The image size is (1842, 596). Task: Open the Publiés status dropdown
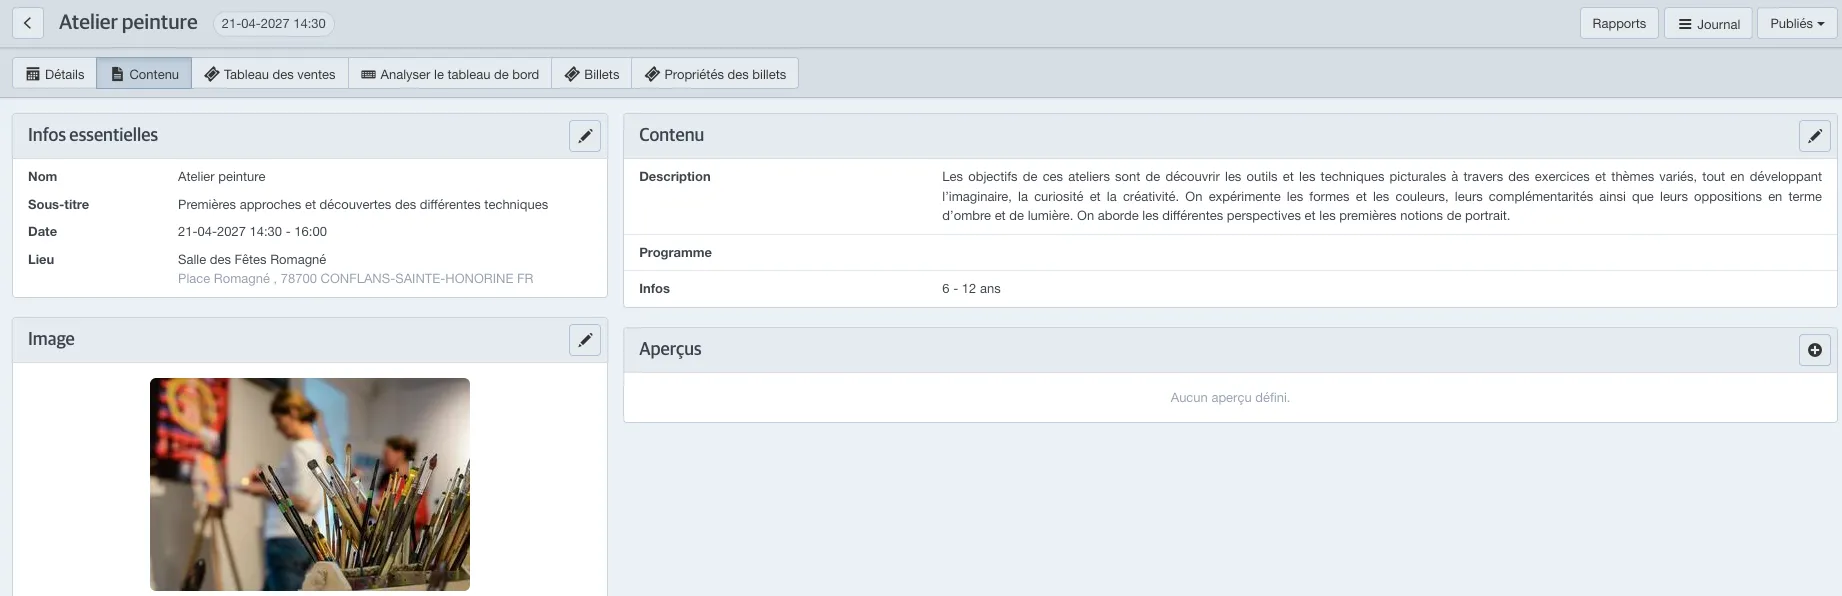1797,23
